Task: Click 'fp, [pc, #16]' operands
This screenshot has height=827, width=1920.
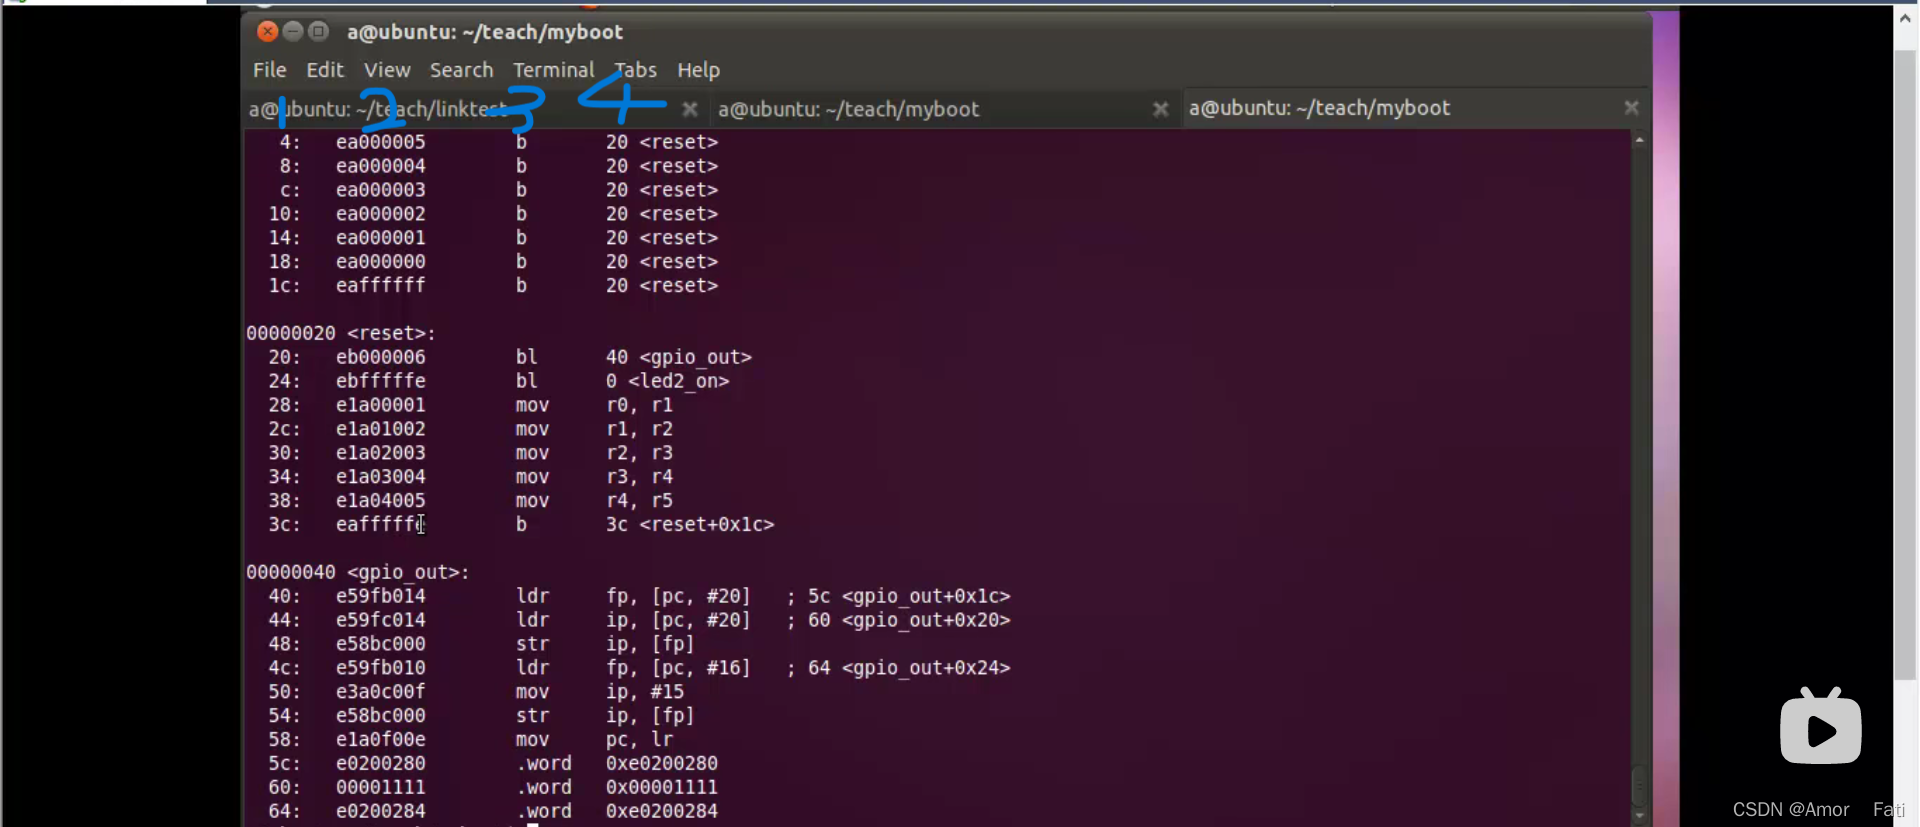Action: [678, 668]
